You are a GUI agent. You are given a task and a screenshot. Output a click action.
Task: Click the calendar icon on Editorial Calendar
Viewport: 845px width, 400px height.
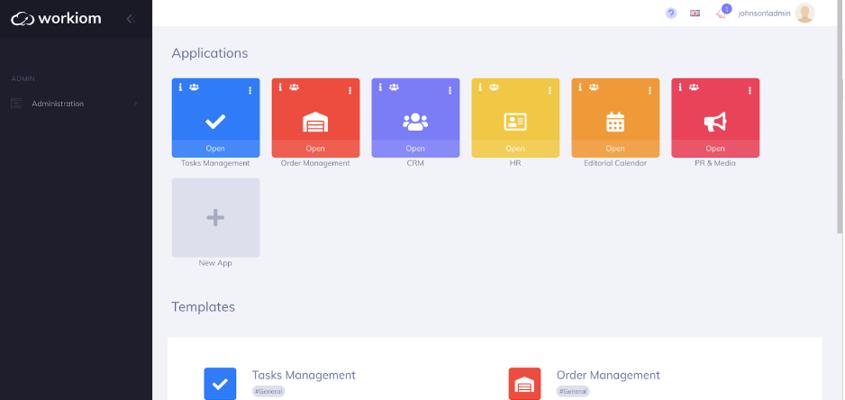[615, 122]
